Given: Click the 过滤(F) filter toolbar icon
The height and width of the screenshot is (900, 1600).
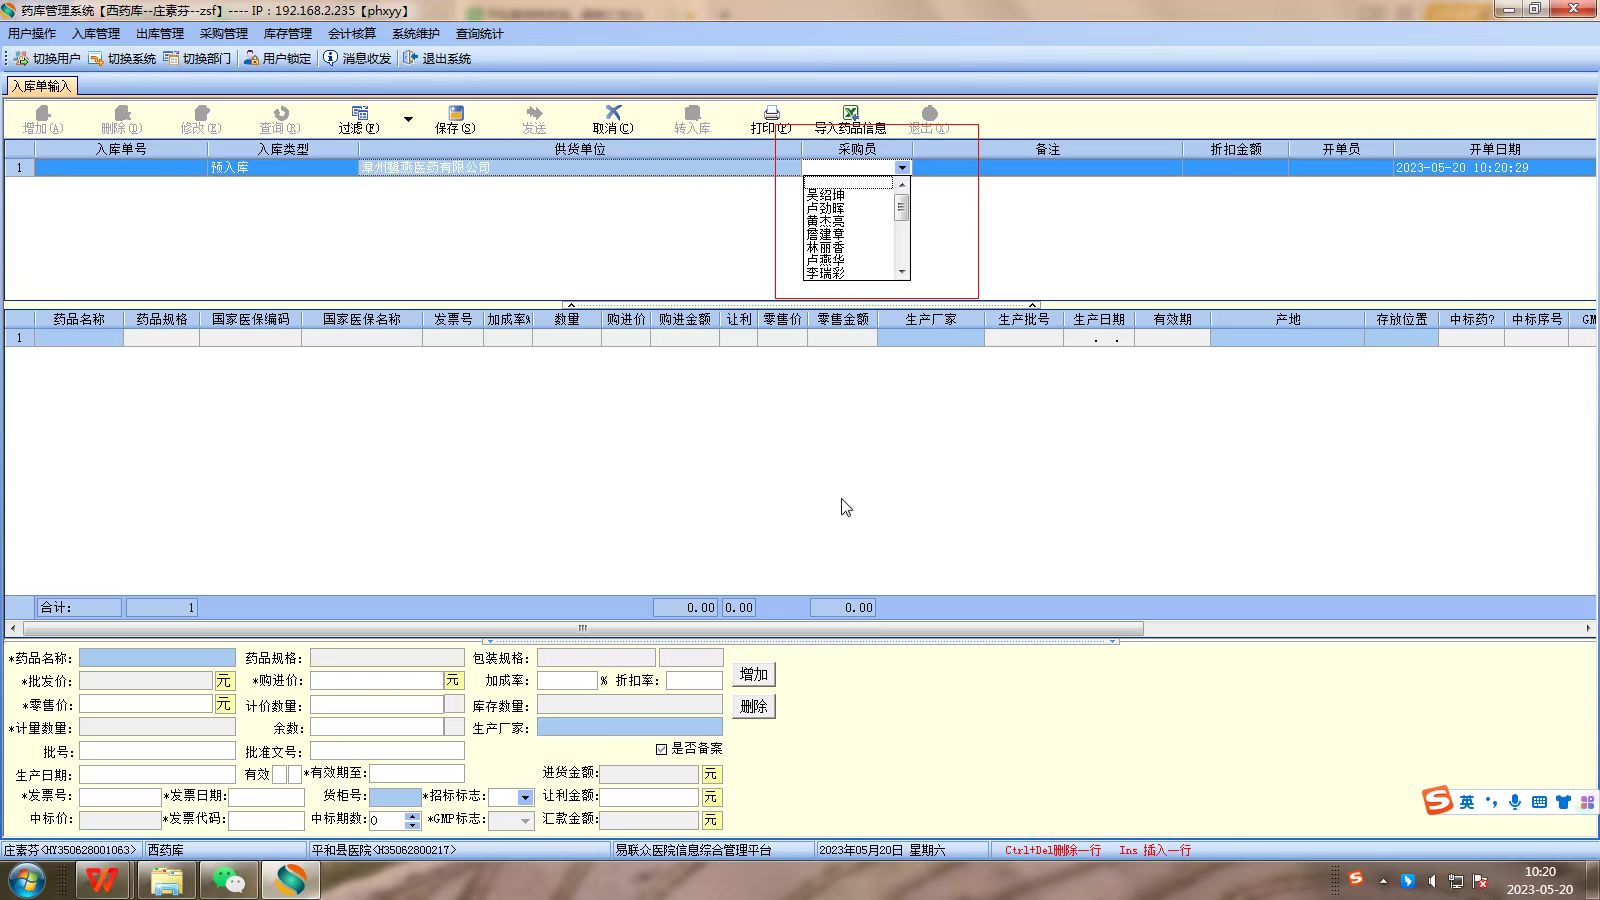Looking at the screenshot, I should (x=359, y=119).
